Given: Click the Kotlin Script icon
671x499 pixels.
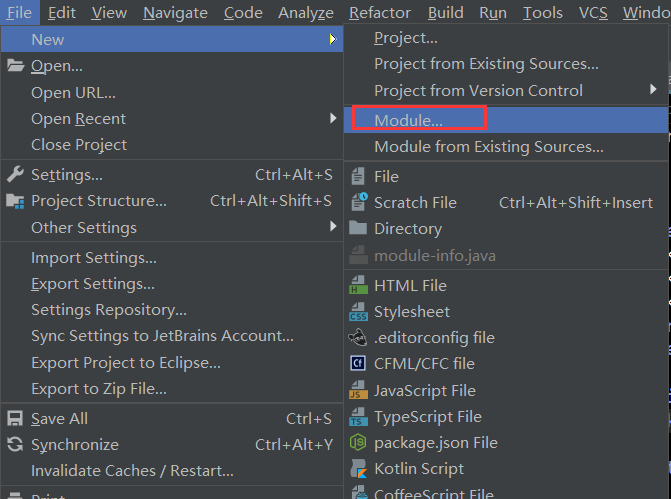Looking at the screenshot, I should (x=358, y=469).
